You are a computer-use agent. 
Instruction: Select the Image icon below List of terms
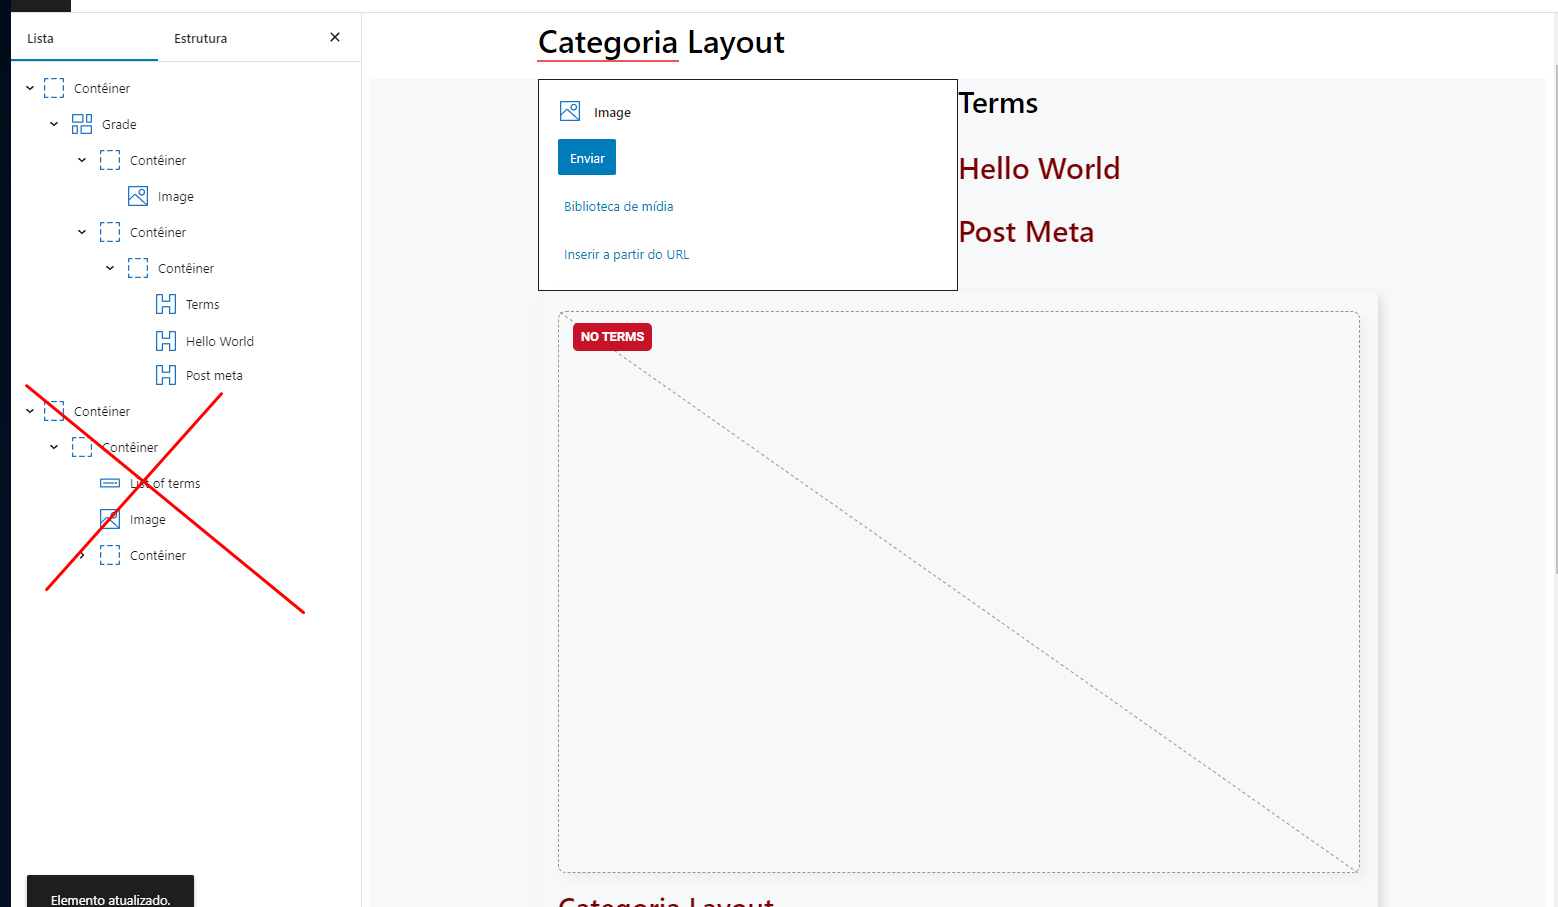110,519
